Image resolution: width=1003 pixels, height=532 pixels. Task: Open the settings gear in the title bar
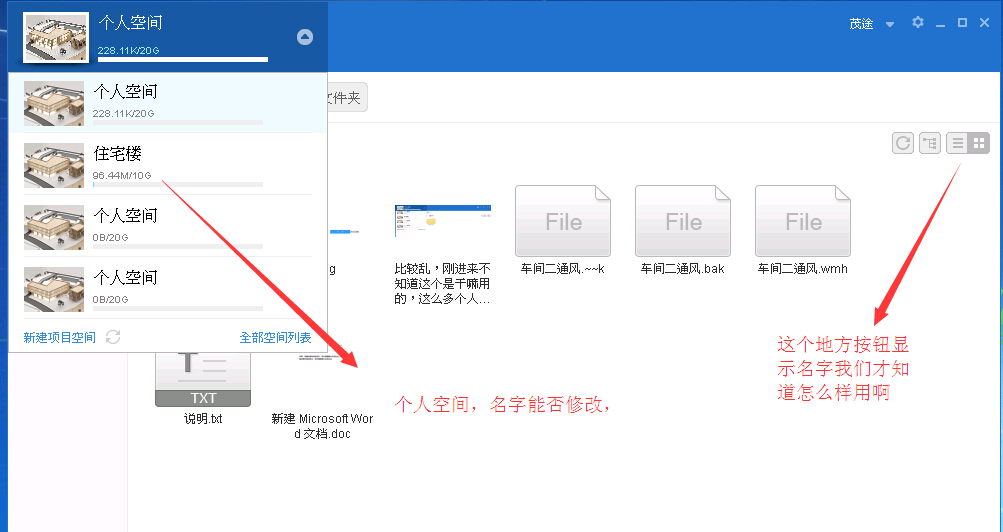[917, 23]
